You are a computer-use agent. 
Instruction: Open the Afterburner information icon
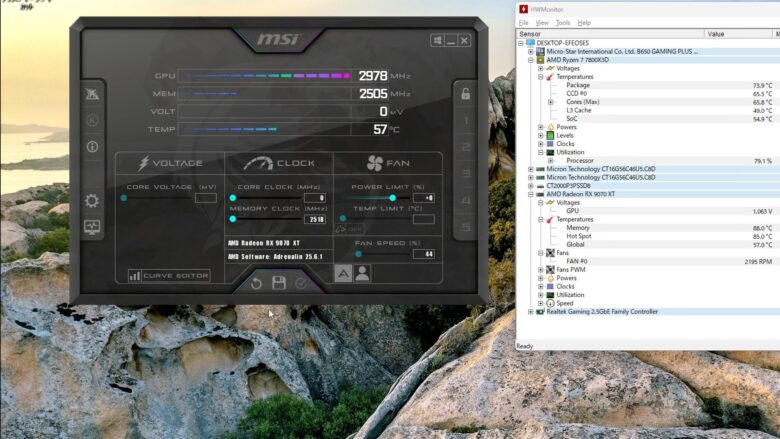point(92,147)
